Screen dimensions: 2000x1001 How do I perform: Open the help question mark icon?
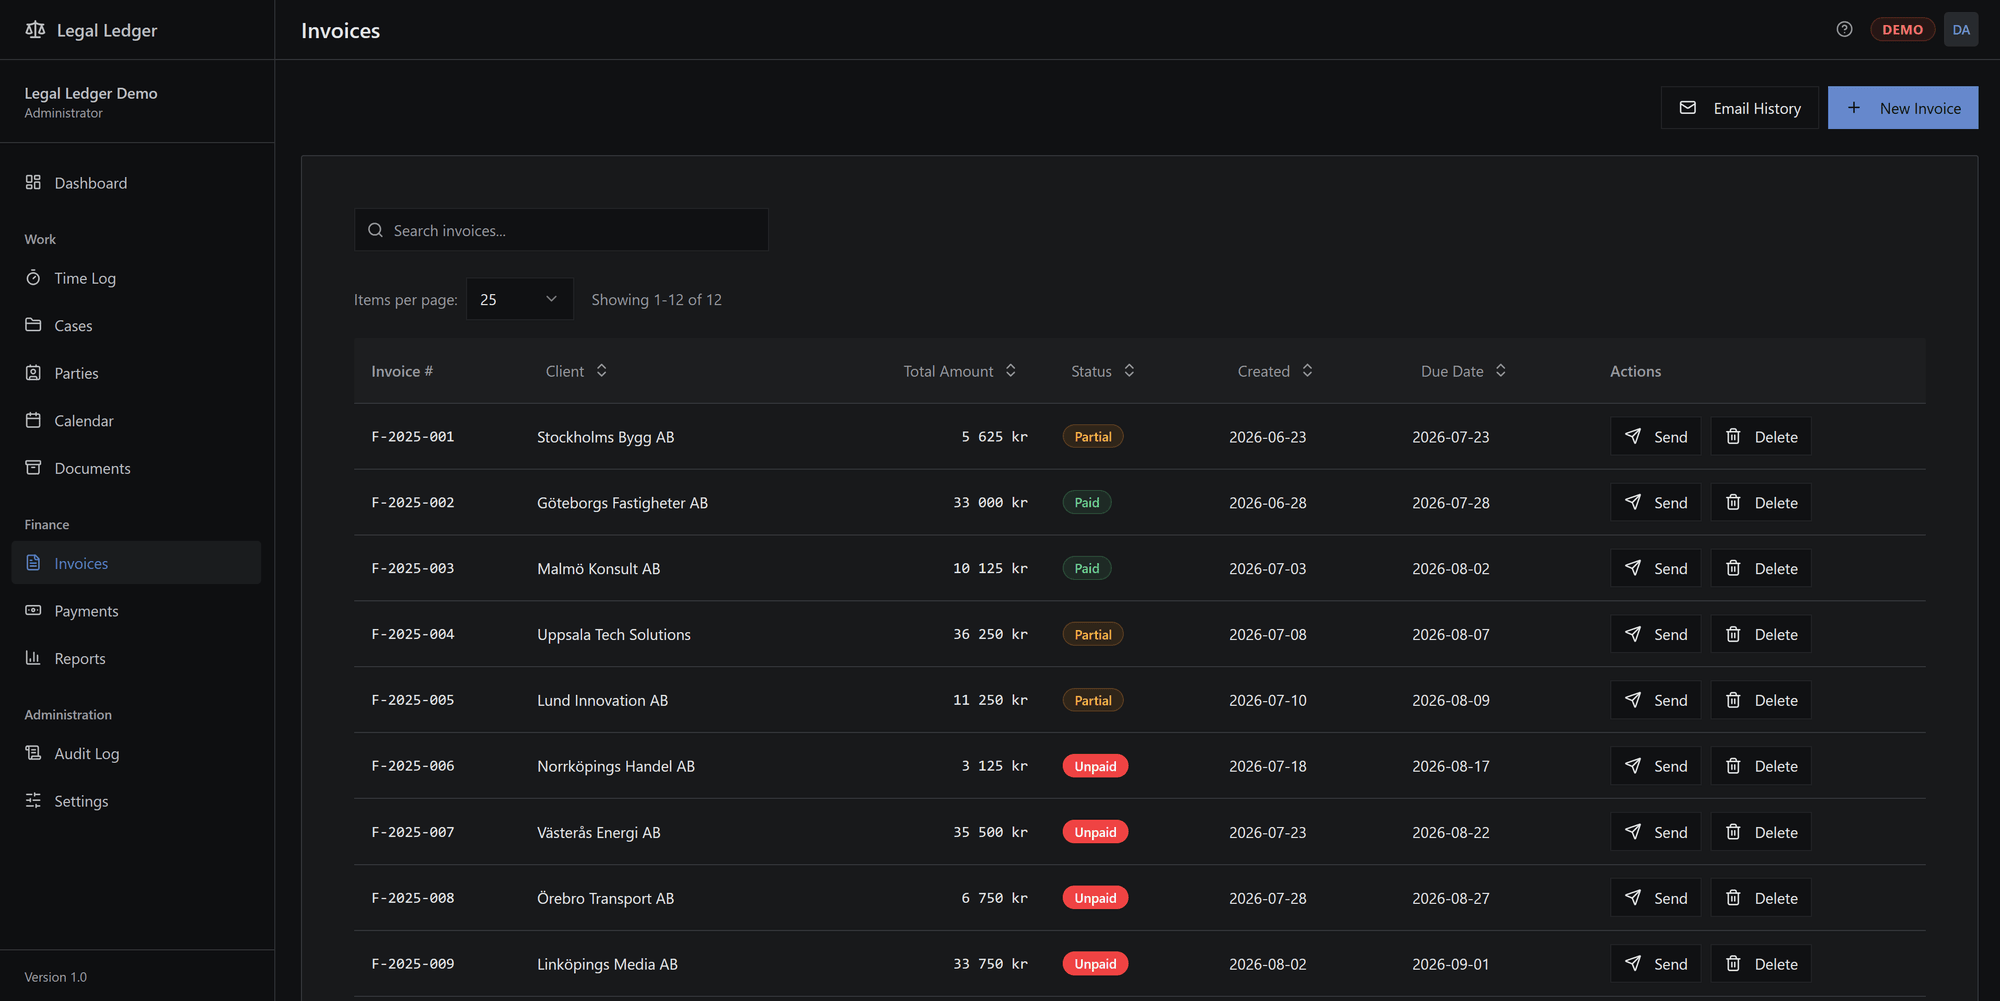click(1844, 29)
